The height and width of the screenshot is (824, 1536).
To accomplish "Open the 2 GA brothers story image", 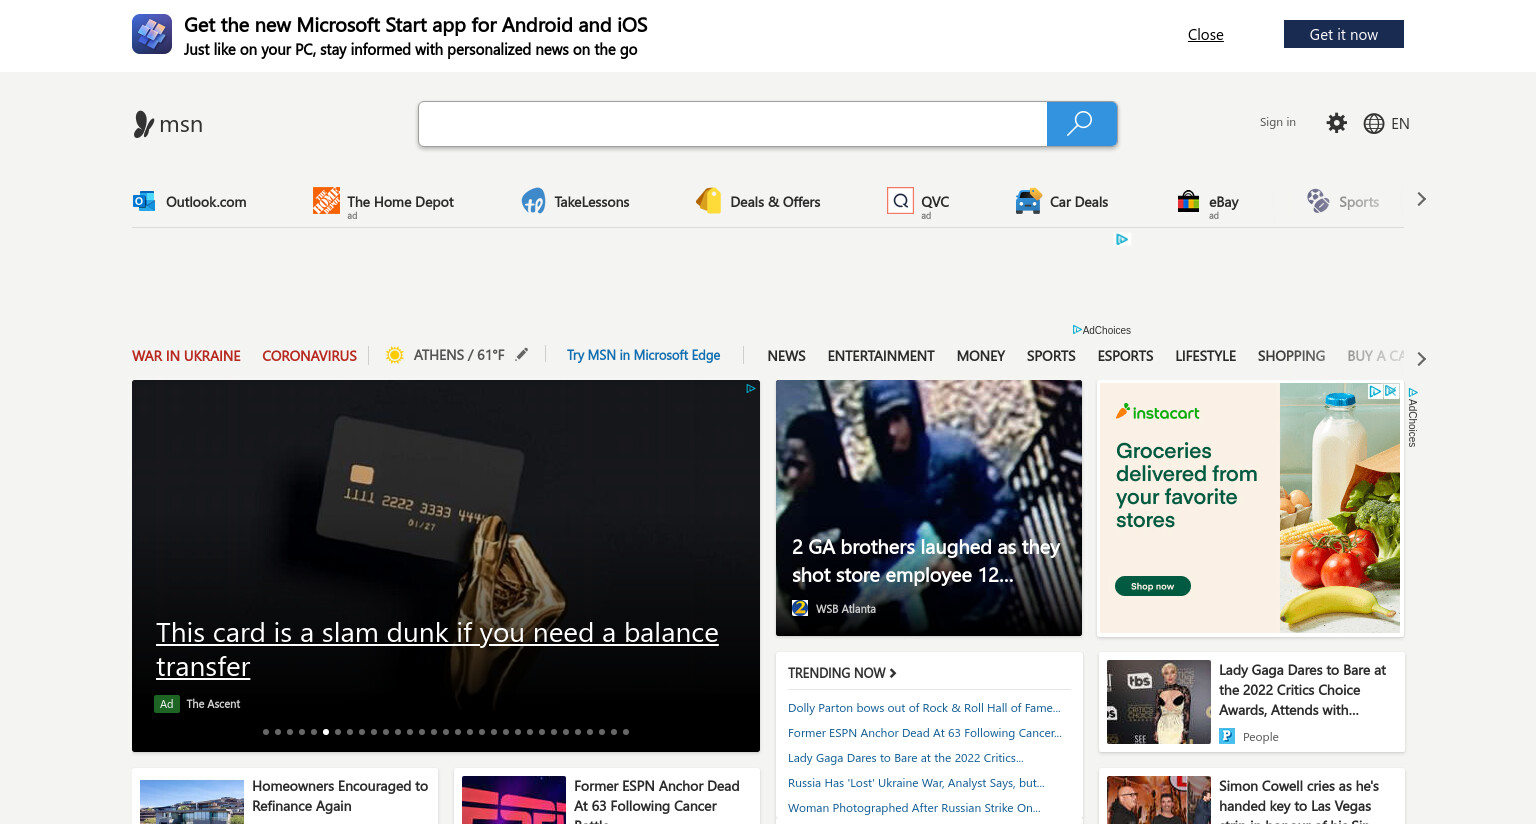I will [x=929, y=508].
